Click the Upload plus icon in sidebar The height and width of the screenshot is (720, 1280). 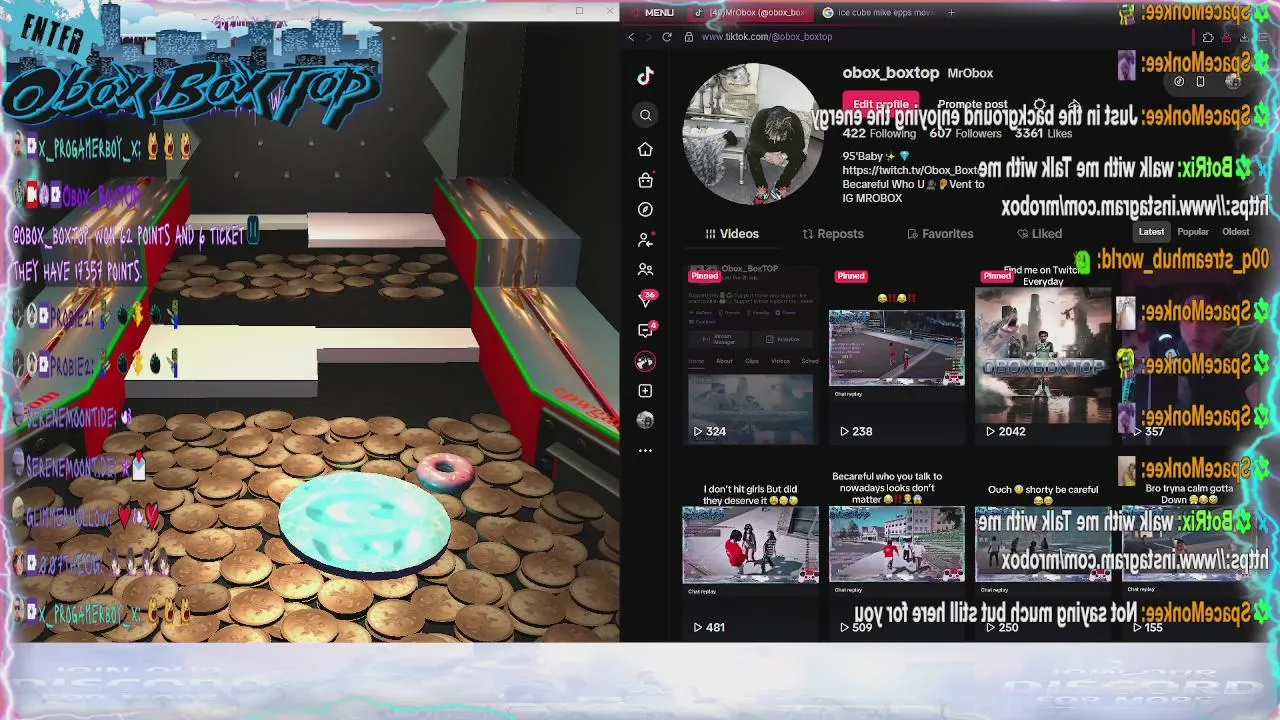(x=645, y=391)
